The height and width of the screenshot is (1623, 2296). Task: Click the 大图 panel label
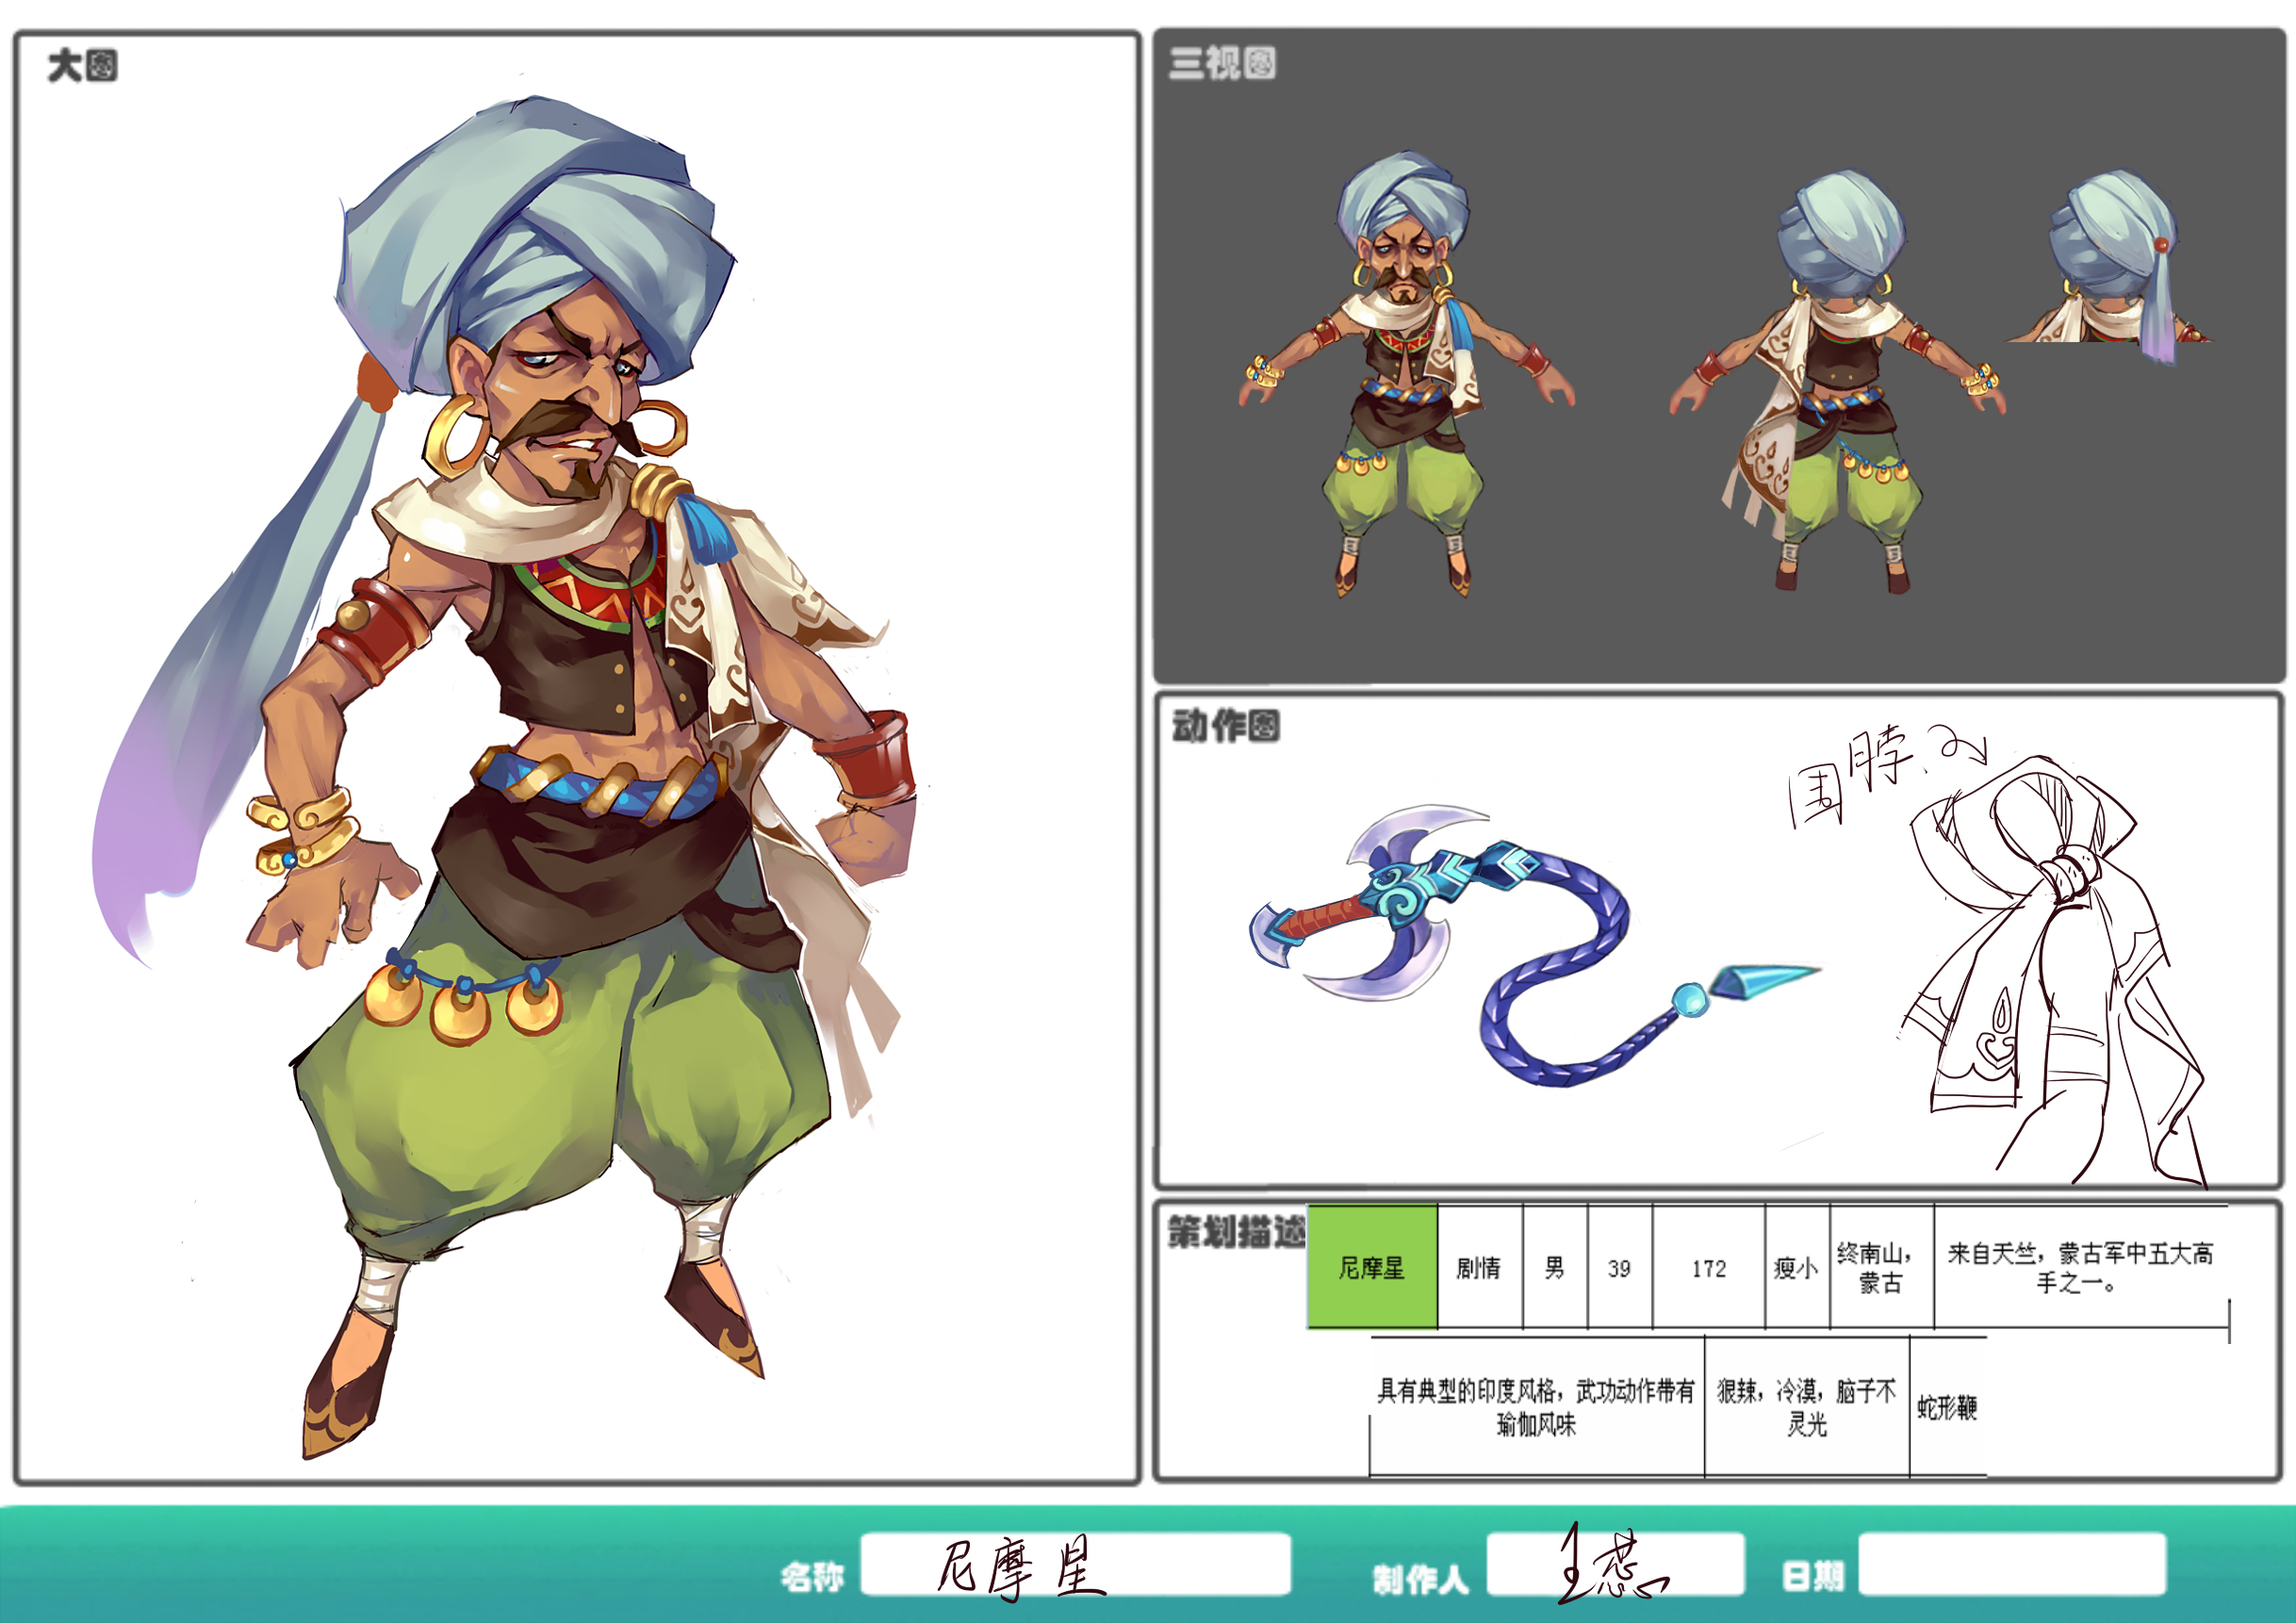point(82,66)
